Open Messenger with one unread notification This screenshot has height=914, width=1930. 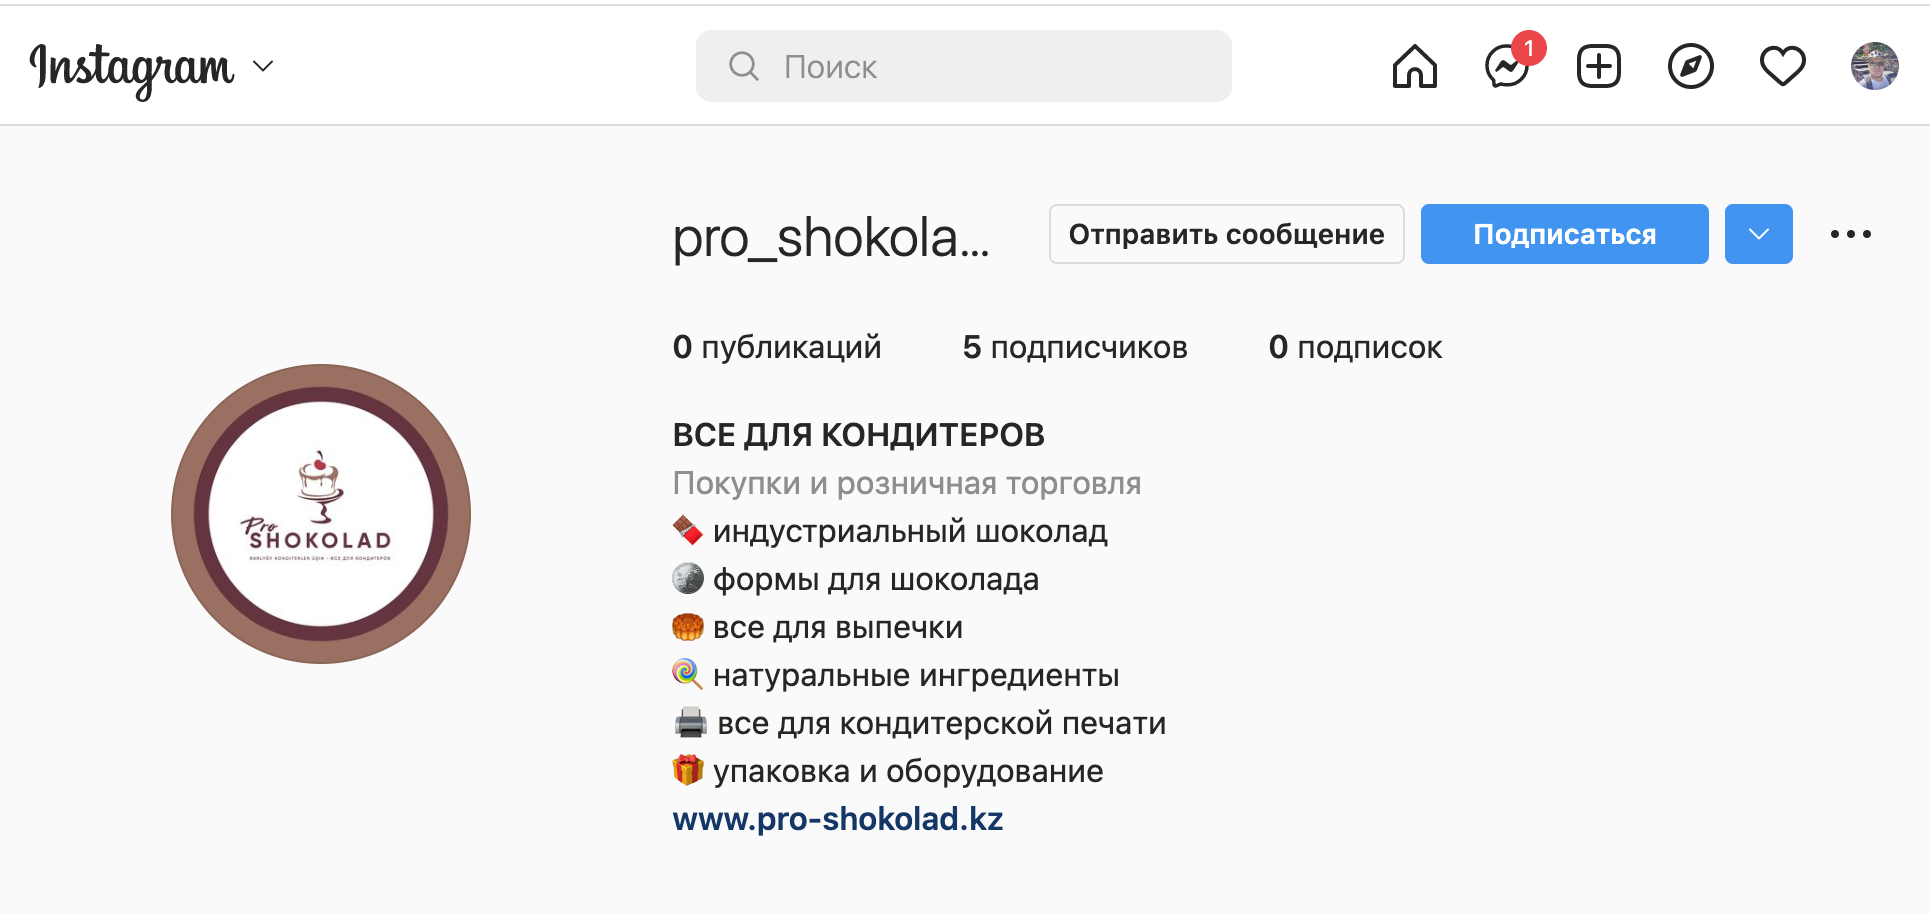[x=1508, y=66]
